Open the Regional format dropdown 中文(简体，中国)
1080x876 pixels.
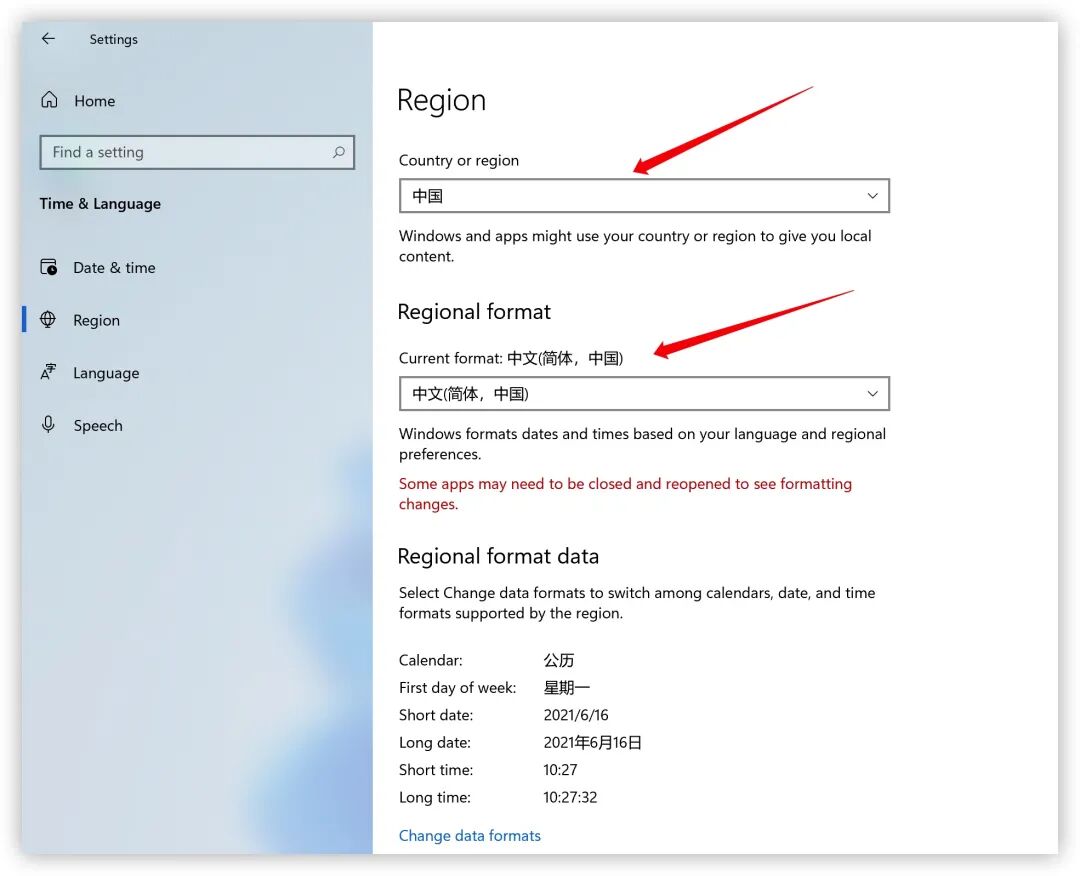point(644,393)
